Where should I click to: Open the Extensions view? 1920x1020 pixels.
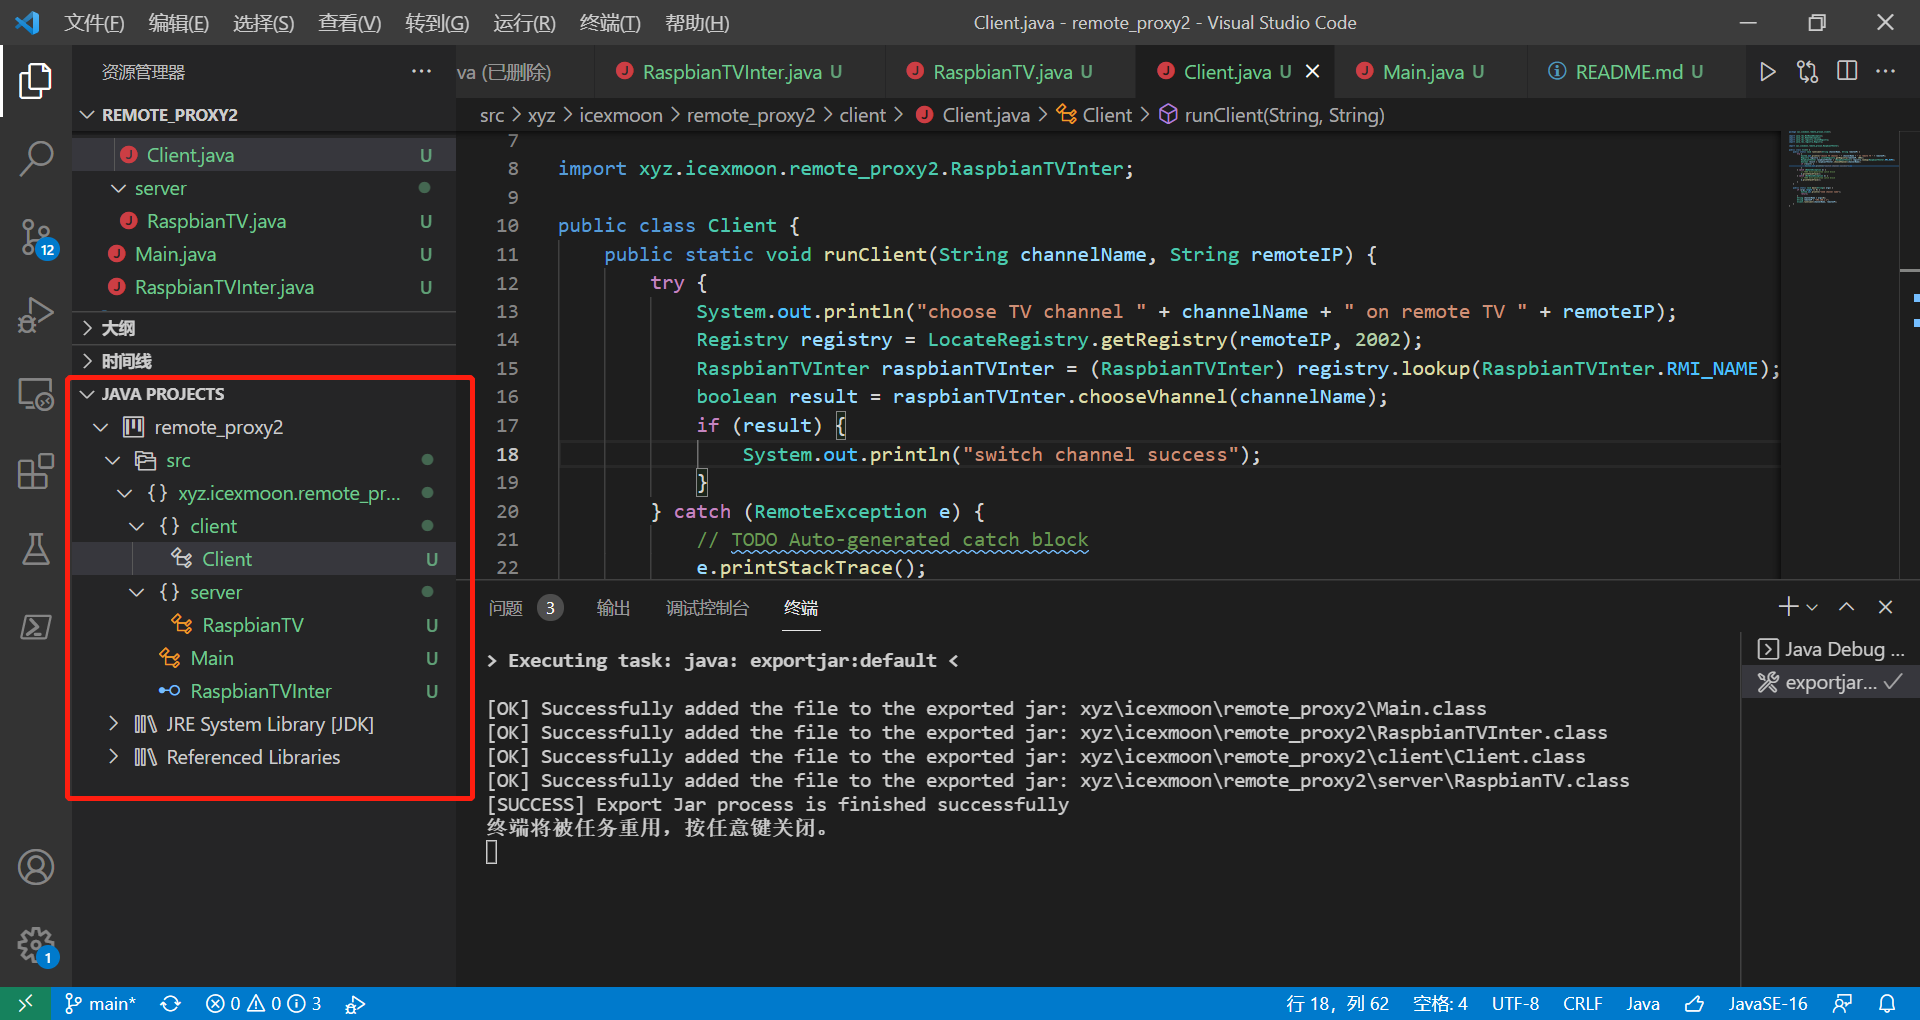pos(36,471)
